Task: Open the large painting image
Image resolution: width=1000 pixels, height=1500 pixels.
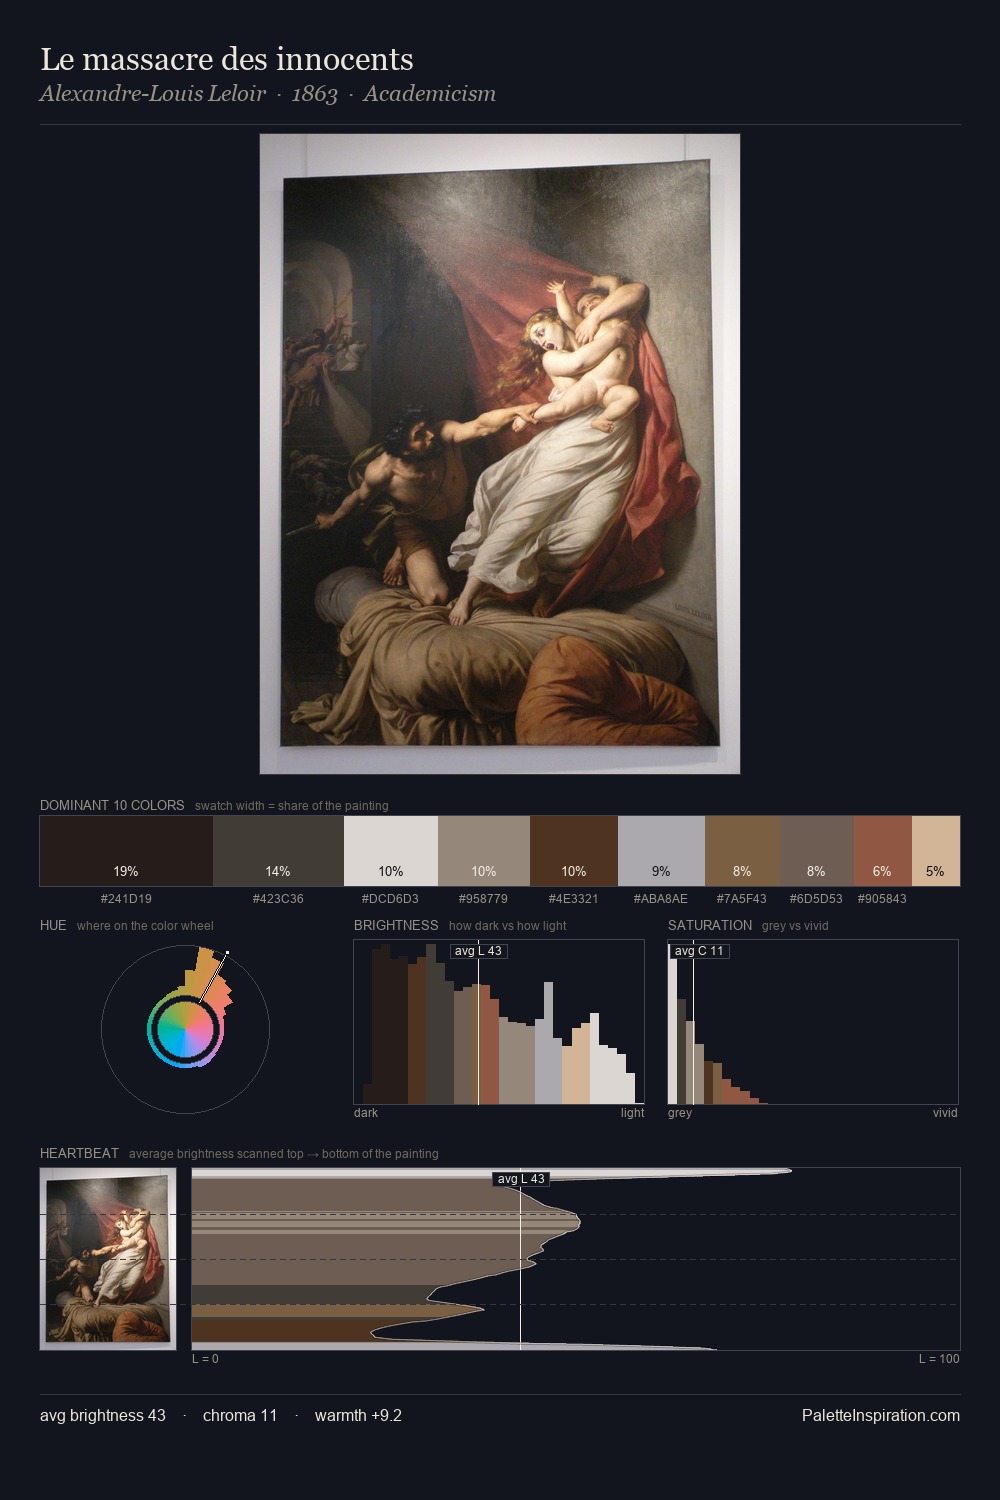Action: (x=500, y=454)
